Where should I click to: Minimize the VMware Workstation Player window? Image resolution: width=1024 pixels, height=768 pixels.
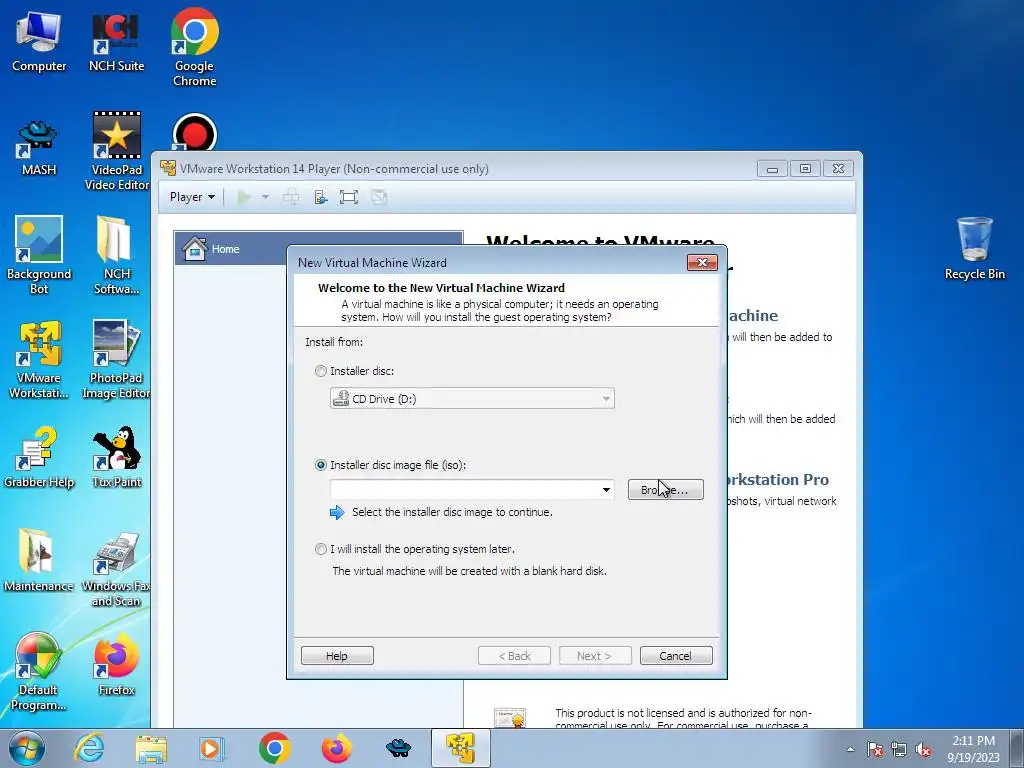pyautogui.click(x=772, y=169)
